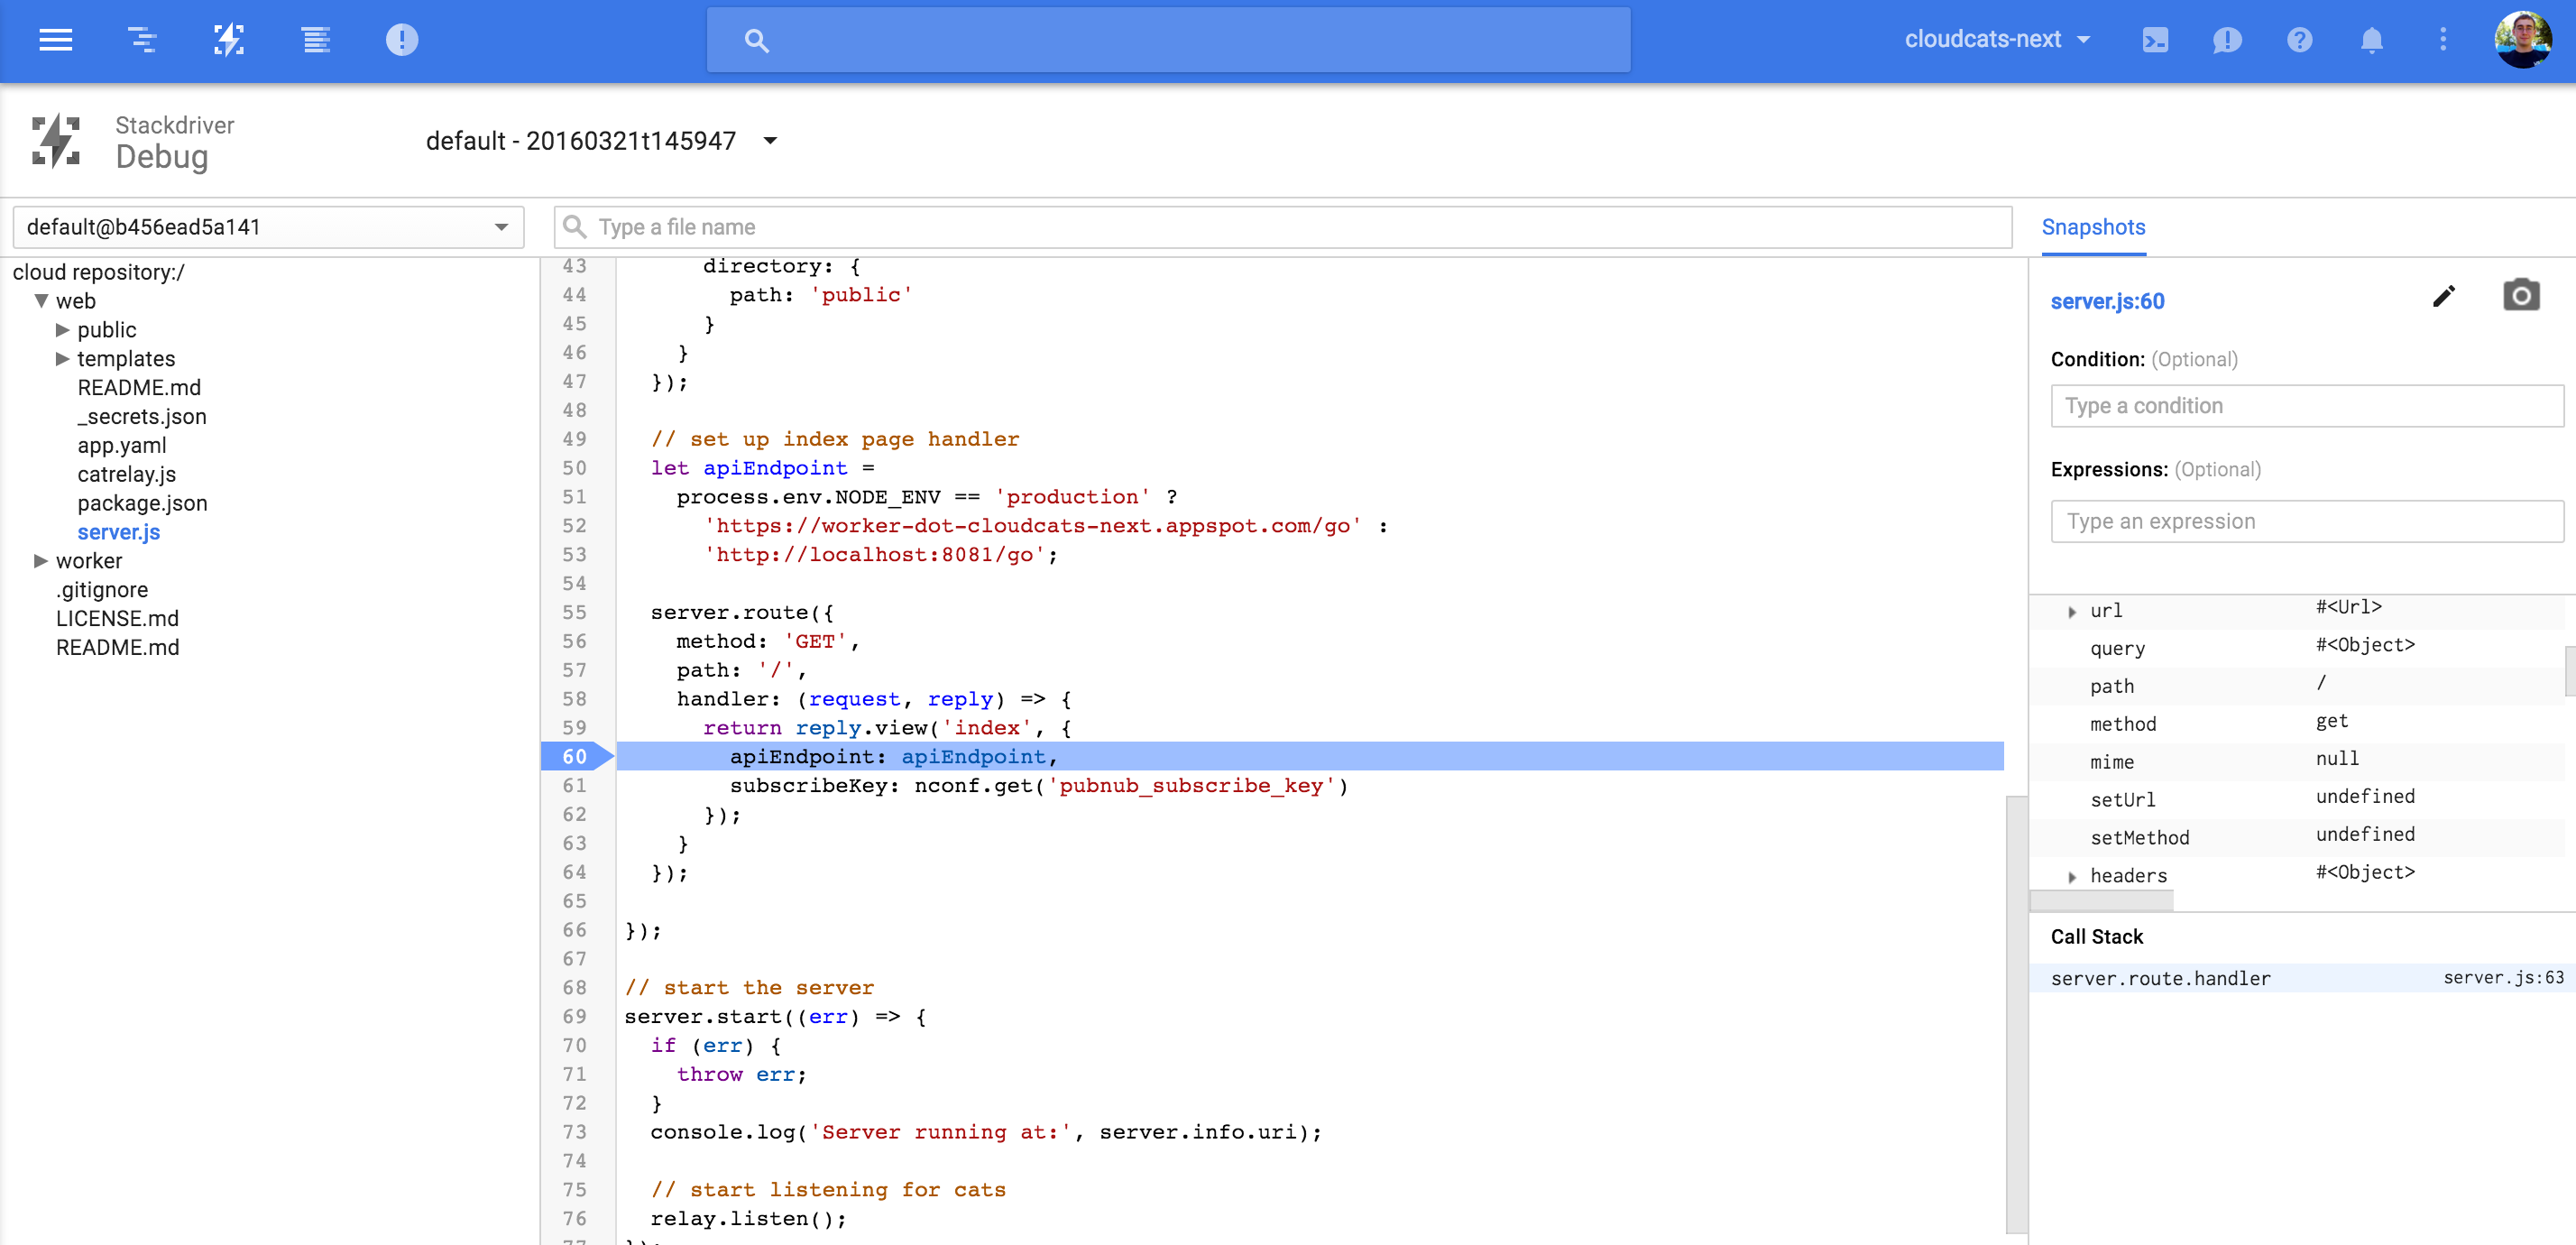Screen dimensions: 2576x1245
Task: Open the notifications bell
Action: [x=2371, y=40]
